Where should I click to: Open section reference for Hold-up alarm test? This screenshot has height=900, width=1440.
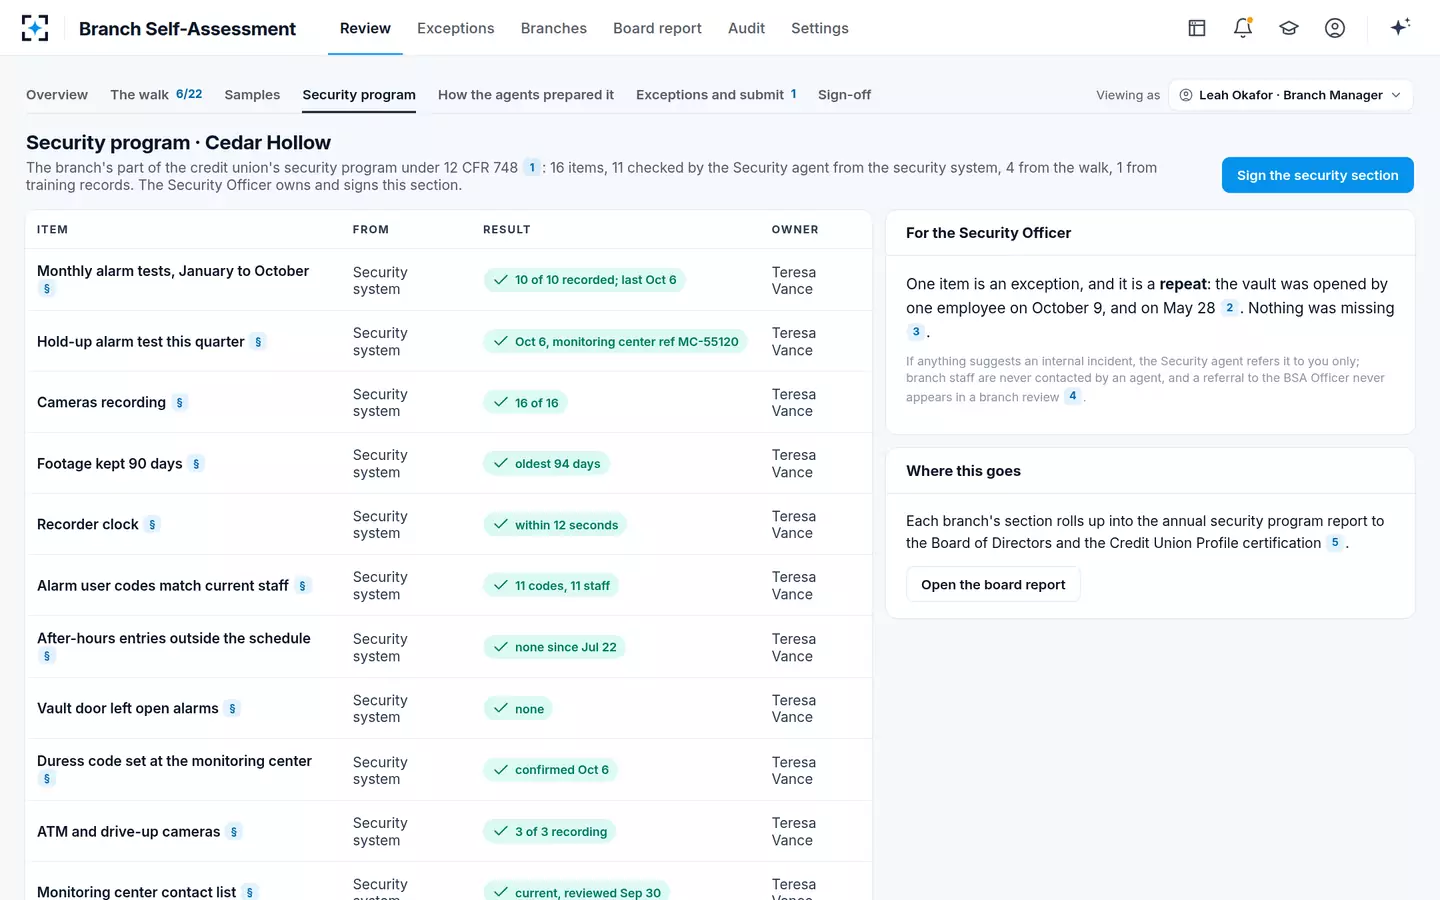point(258,342)
